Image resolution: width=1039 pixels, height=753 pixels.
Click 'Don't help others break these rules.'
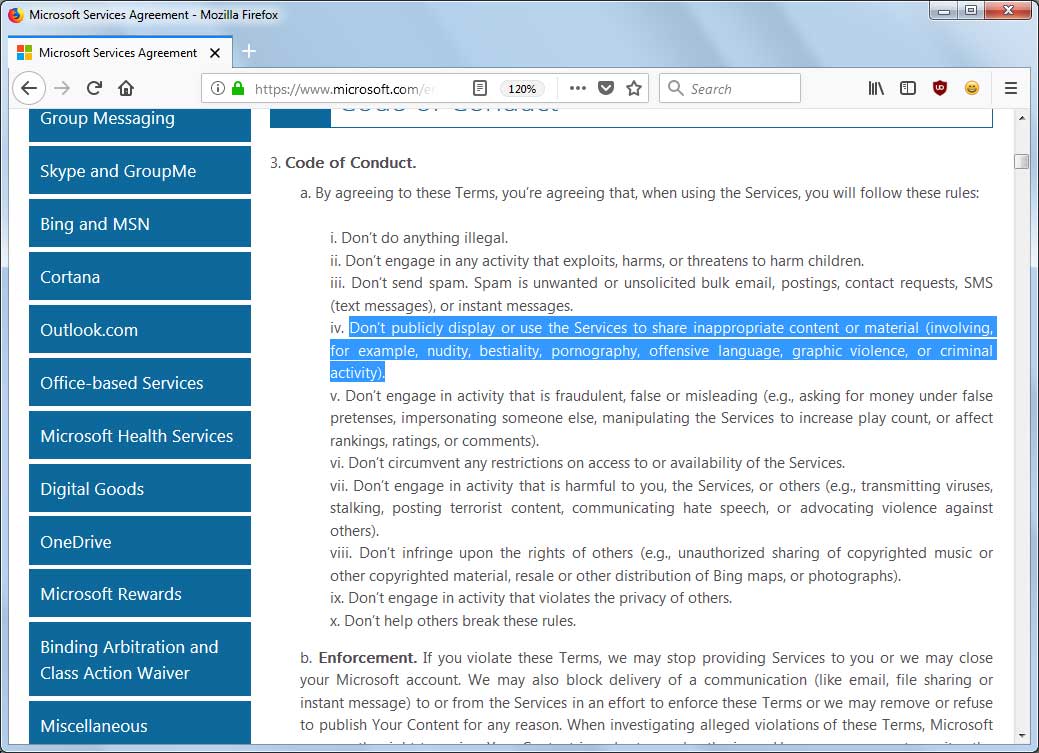pyautogui.click(x=461, y=621)
